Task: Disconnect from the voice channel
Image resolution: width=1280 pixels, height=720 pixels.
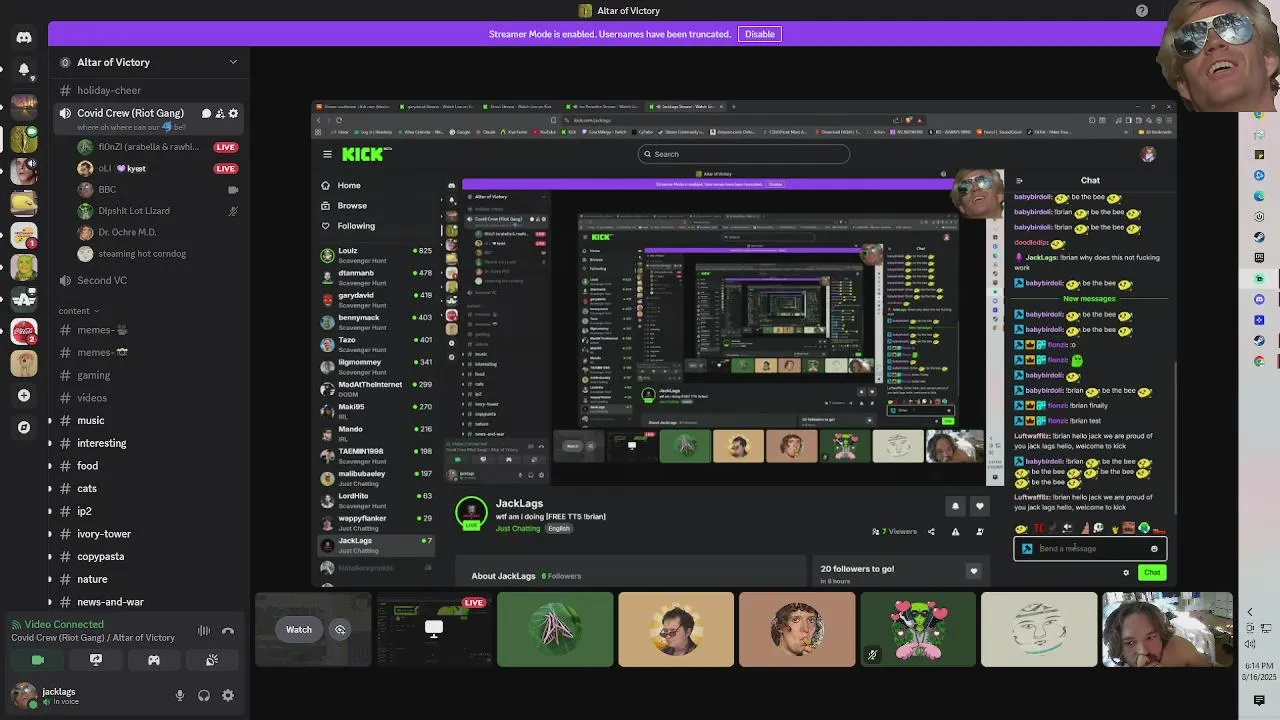Action: (228, 631)
